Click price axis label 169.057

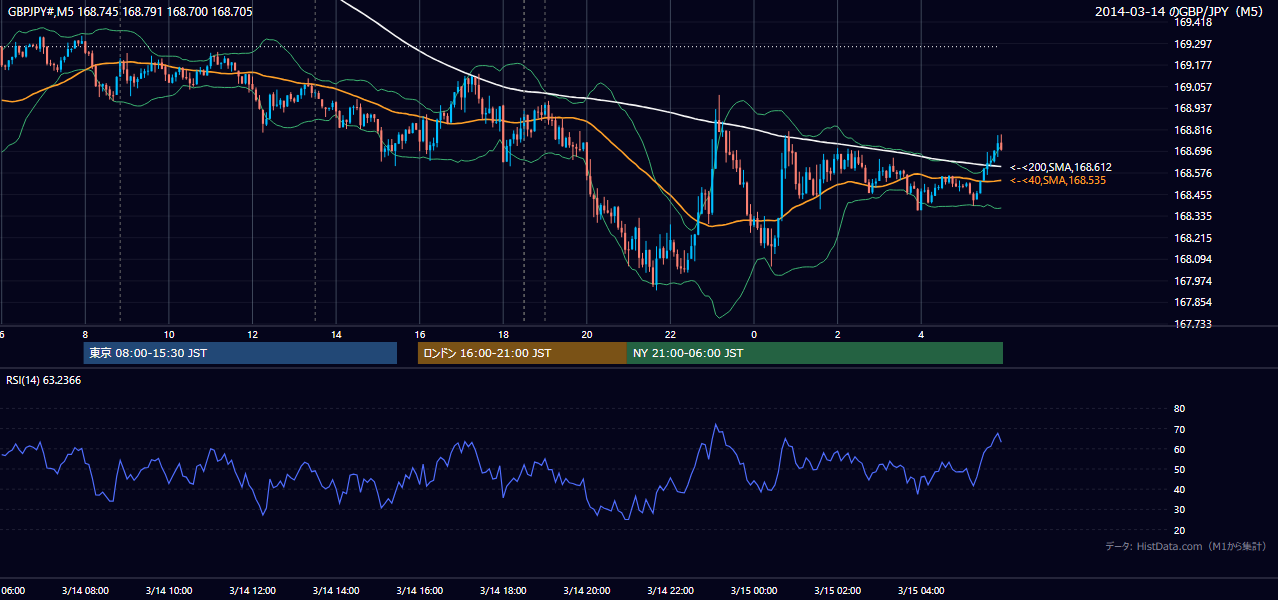click(1193, 87)
